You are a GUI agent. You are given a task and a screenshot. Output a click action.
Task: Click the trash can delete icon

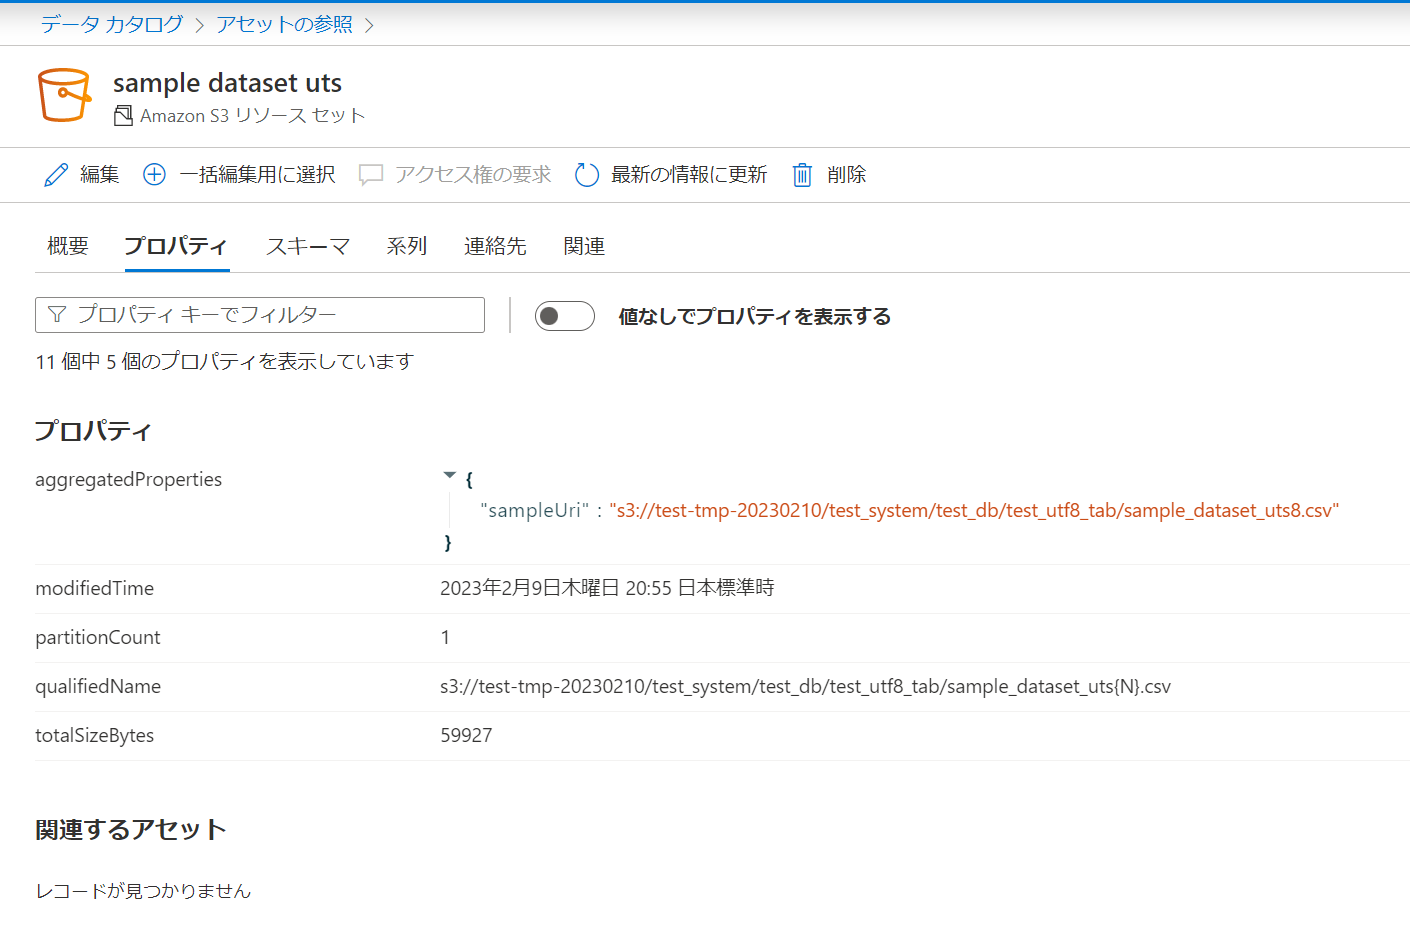802,175
